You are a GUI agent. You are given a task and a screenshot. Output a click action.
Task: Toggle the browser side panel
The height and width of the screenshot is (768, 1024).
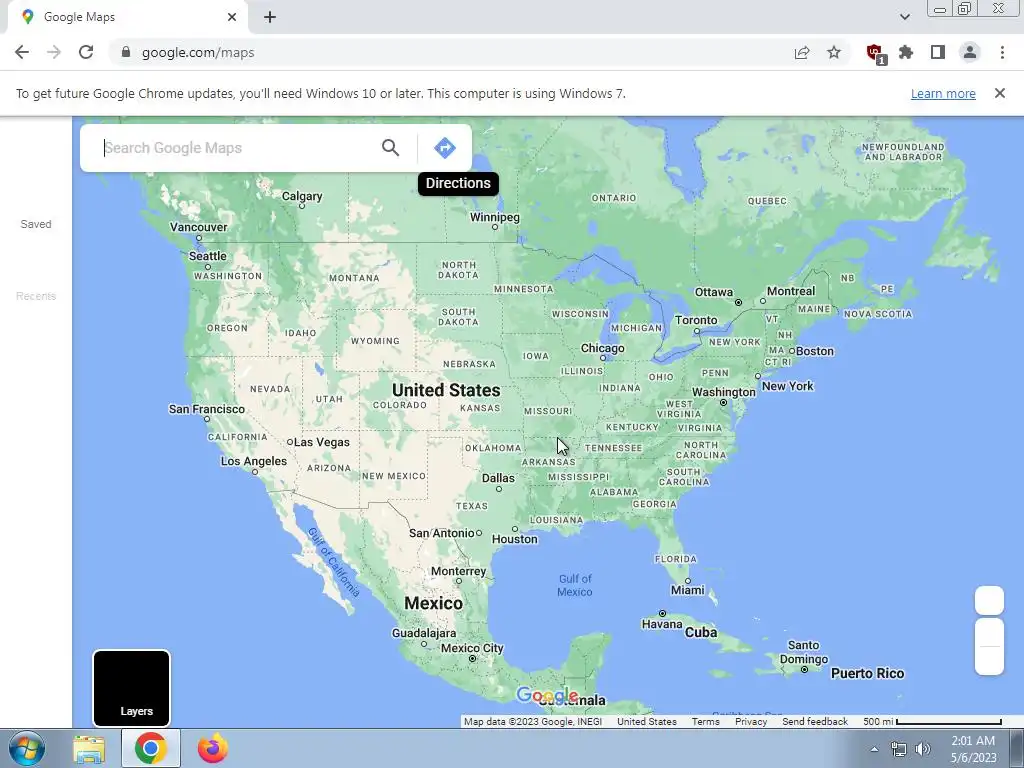[938, 52]
